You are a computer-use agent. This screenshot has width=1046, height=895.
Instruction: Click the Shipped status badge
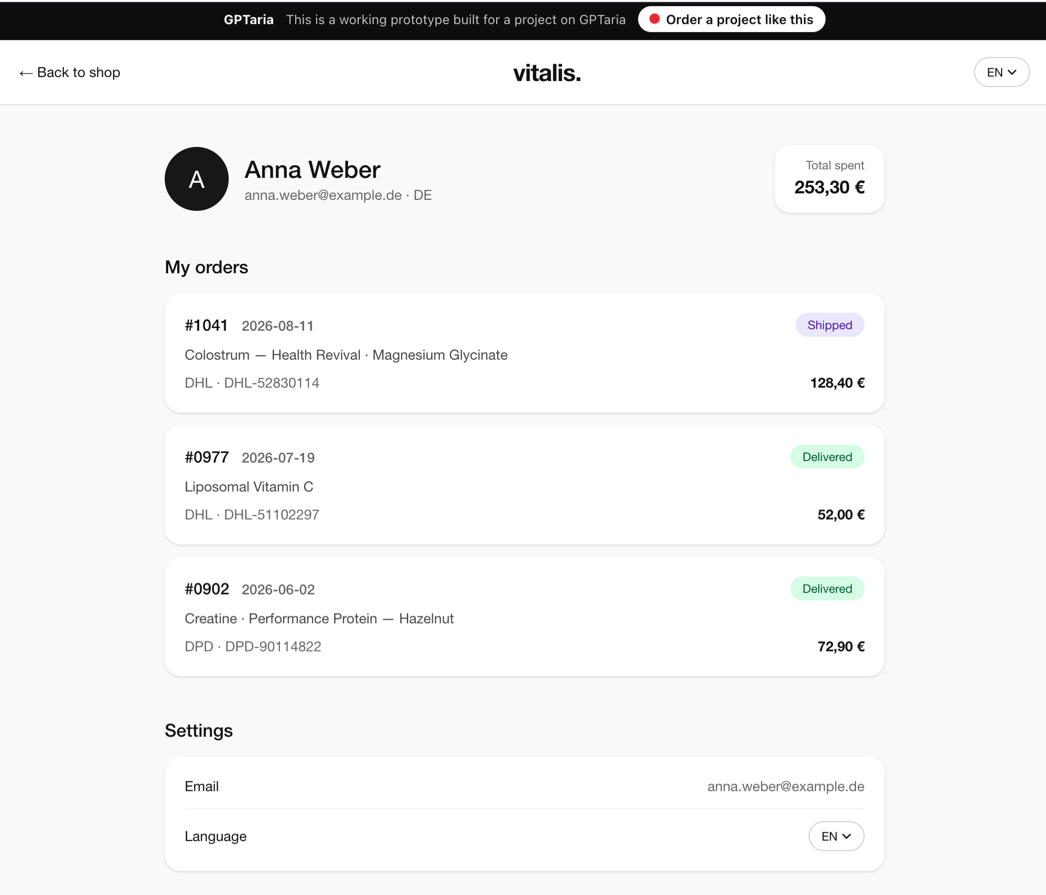830,325
